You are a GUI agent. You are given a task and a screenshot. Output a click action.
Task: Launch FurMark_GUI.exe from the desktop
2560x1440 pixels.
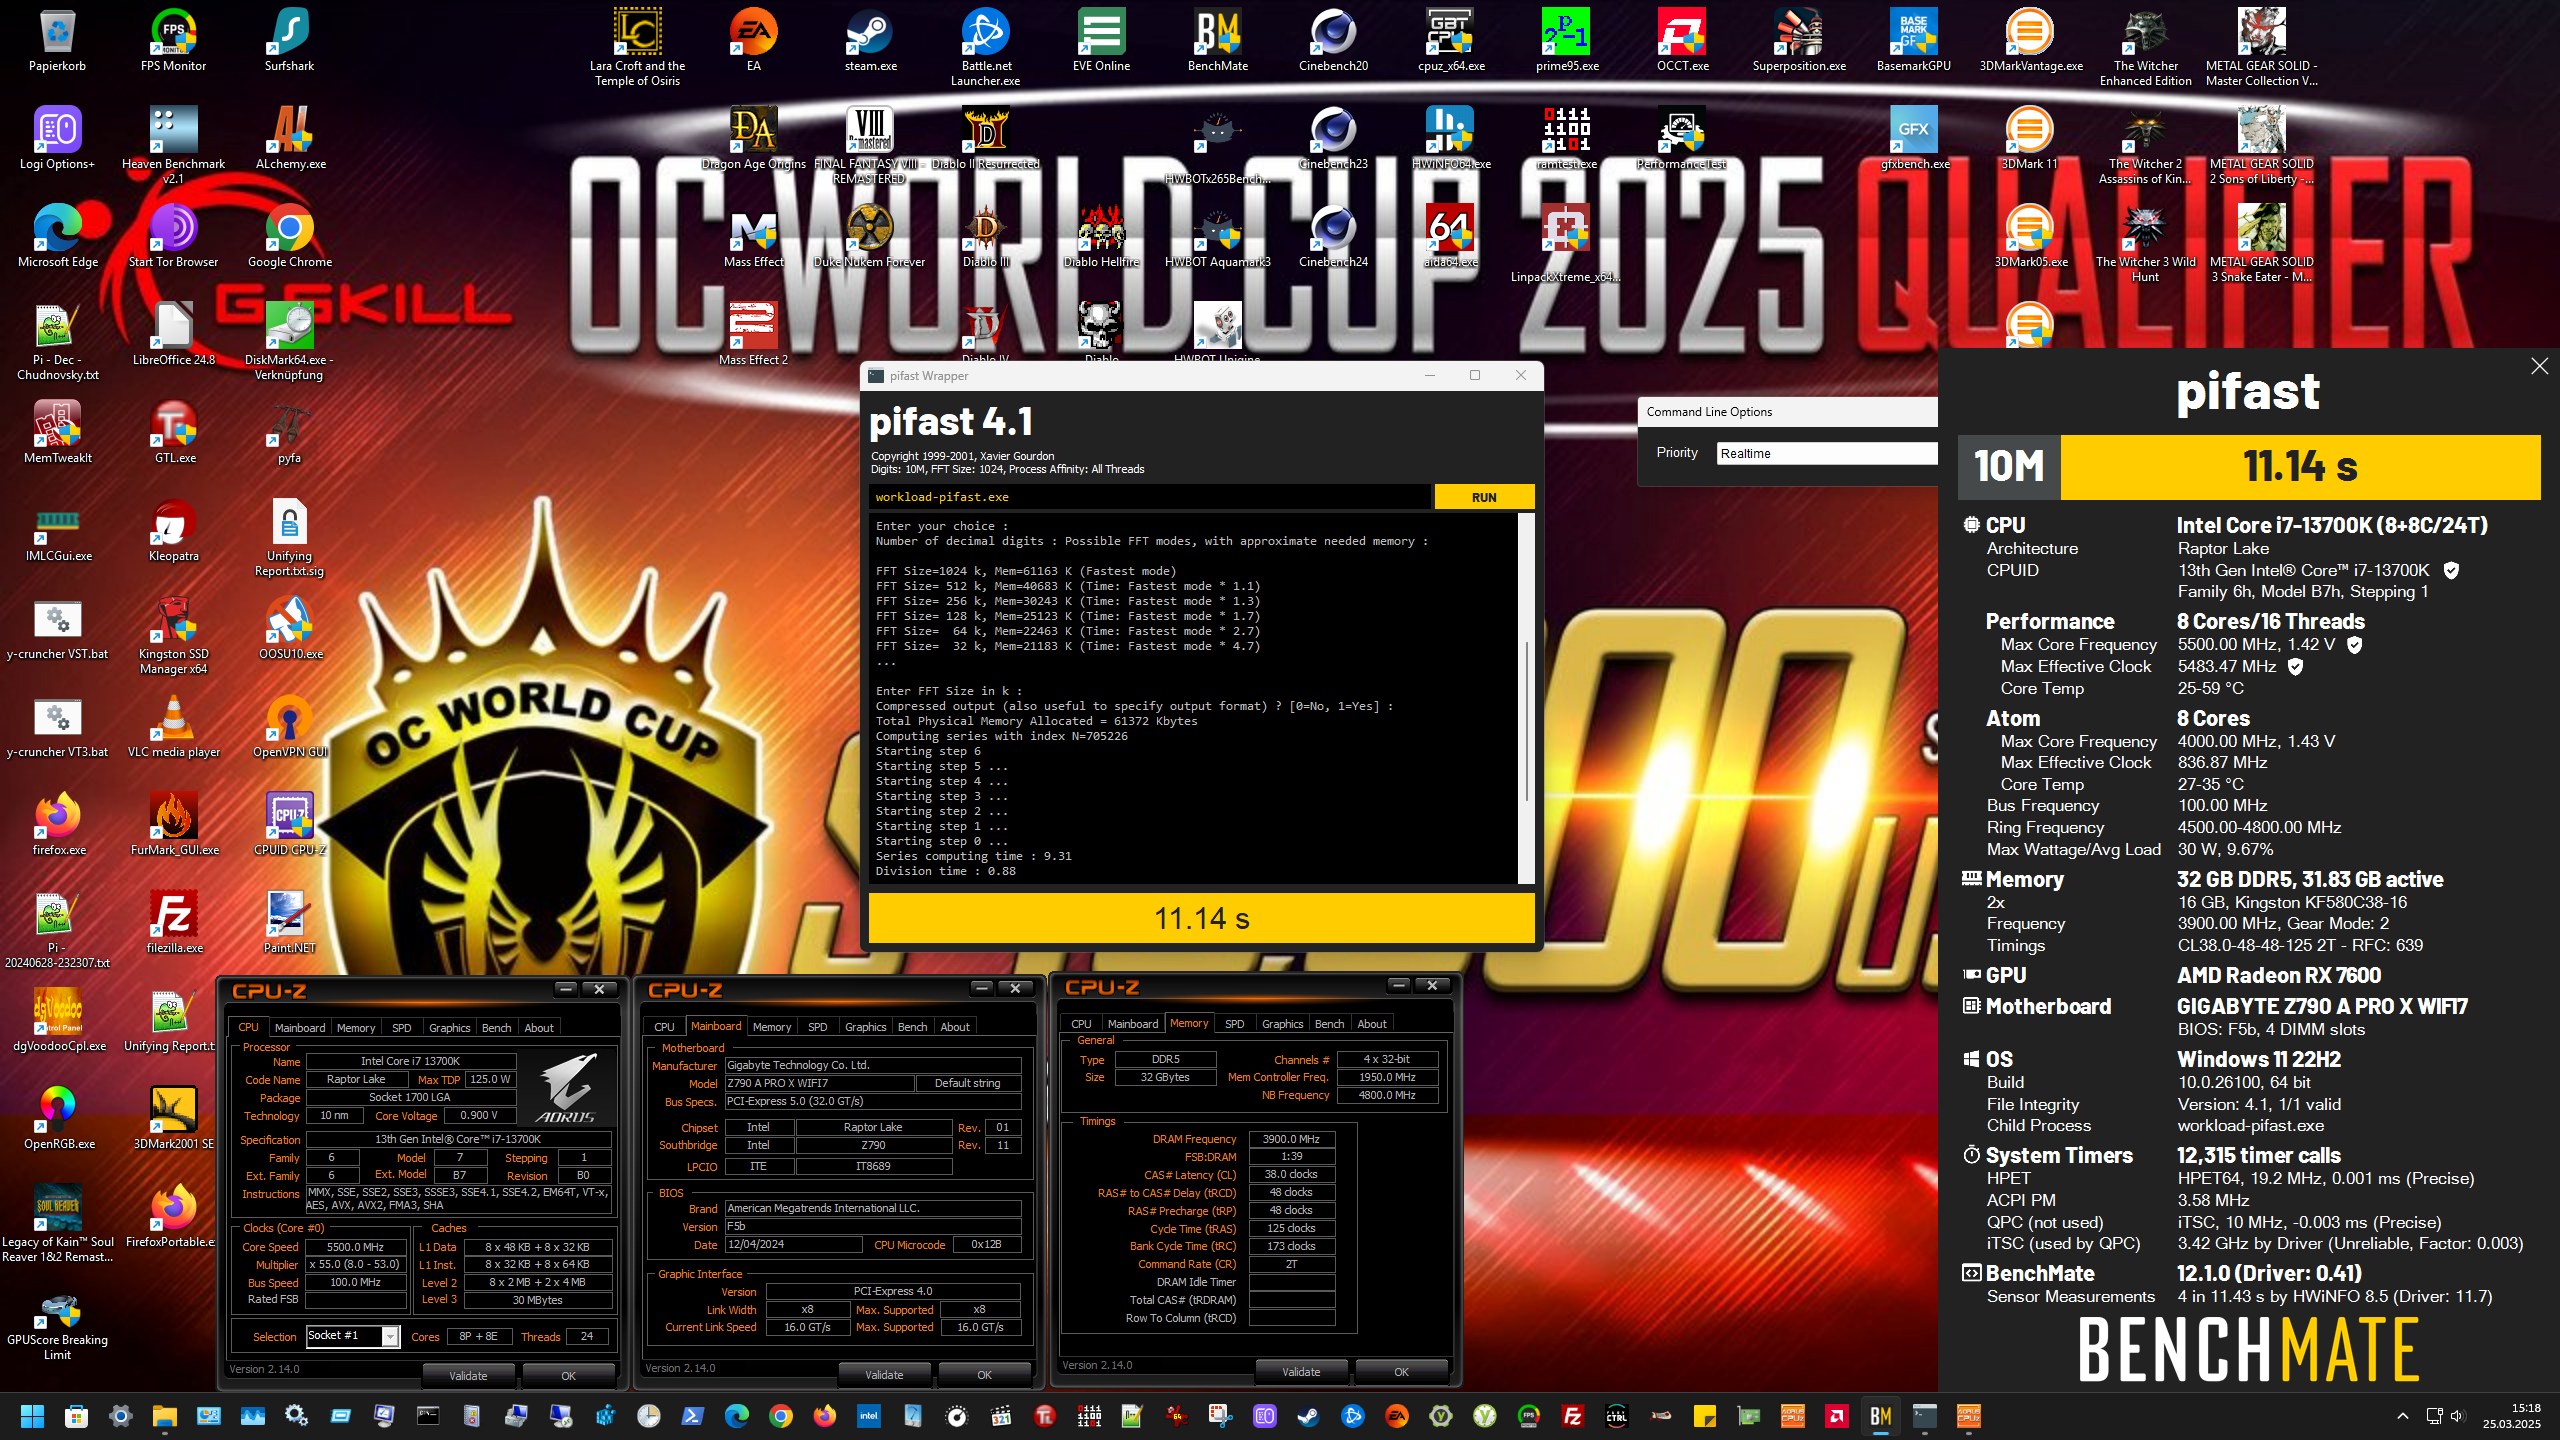pos(174,825)
